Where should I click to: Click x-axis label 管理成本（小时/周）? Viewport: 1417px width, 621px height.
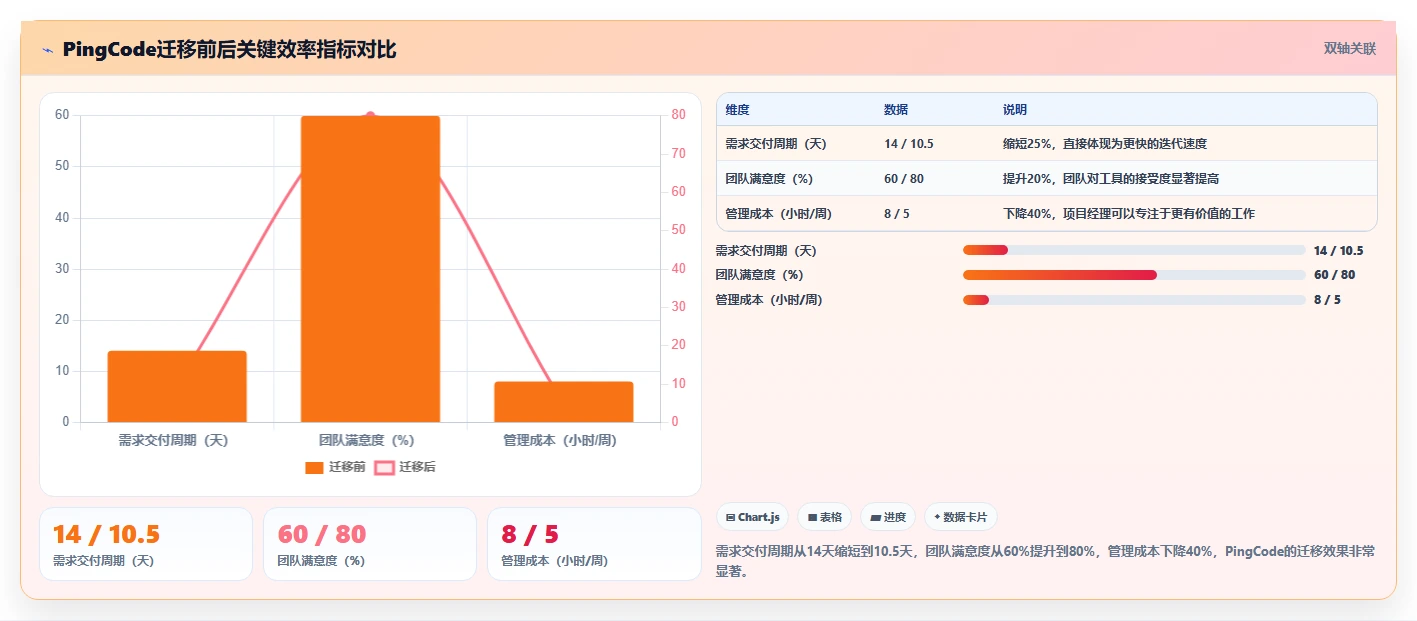point(560,440)
